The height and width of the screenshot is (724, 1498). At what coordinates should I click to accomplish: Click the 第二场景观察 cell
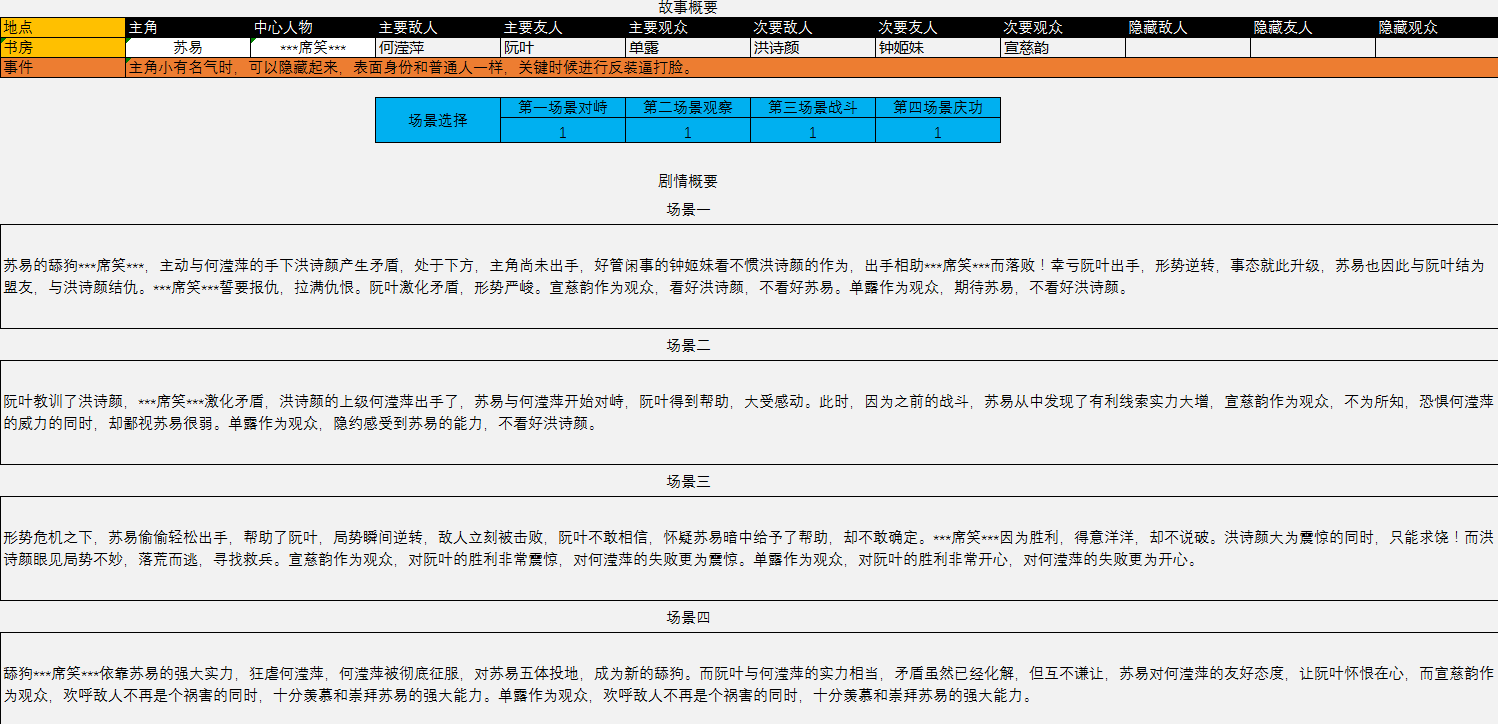point(688,108)
